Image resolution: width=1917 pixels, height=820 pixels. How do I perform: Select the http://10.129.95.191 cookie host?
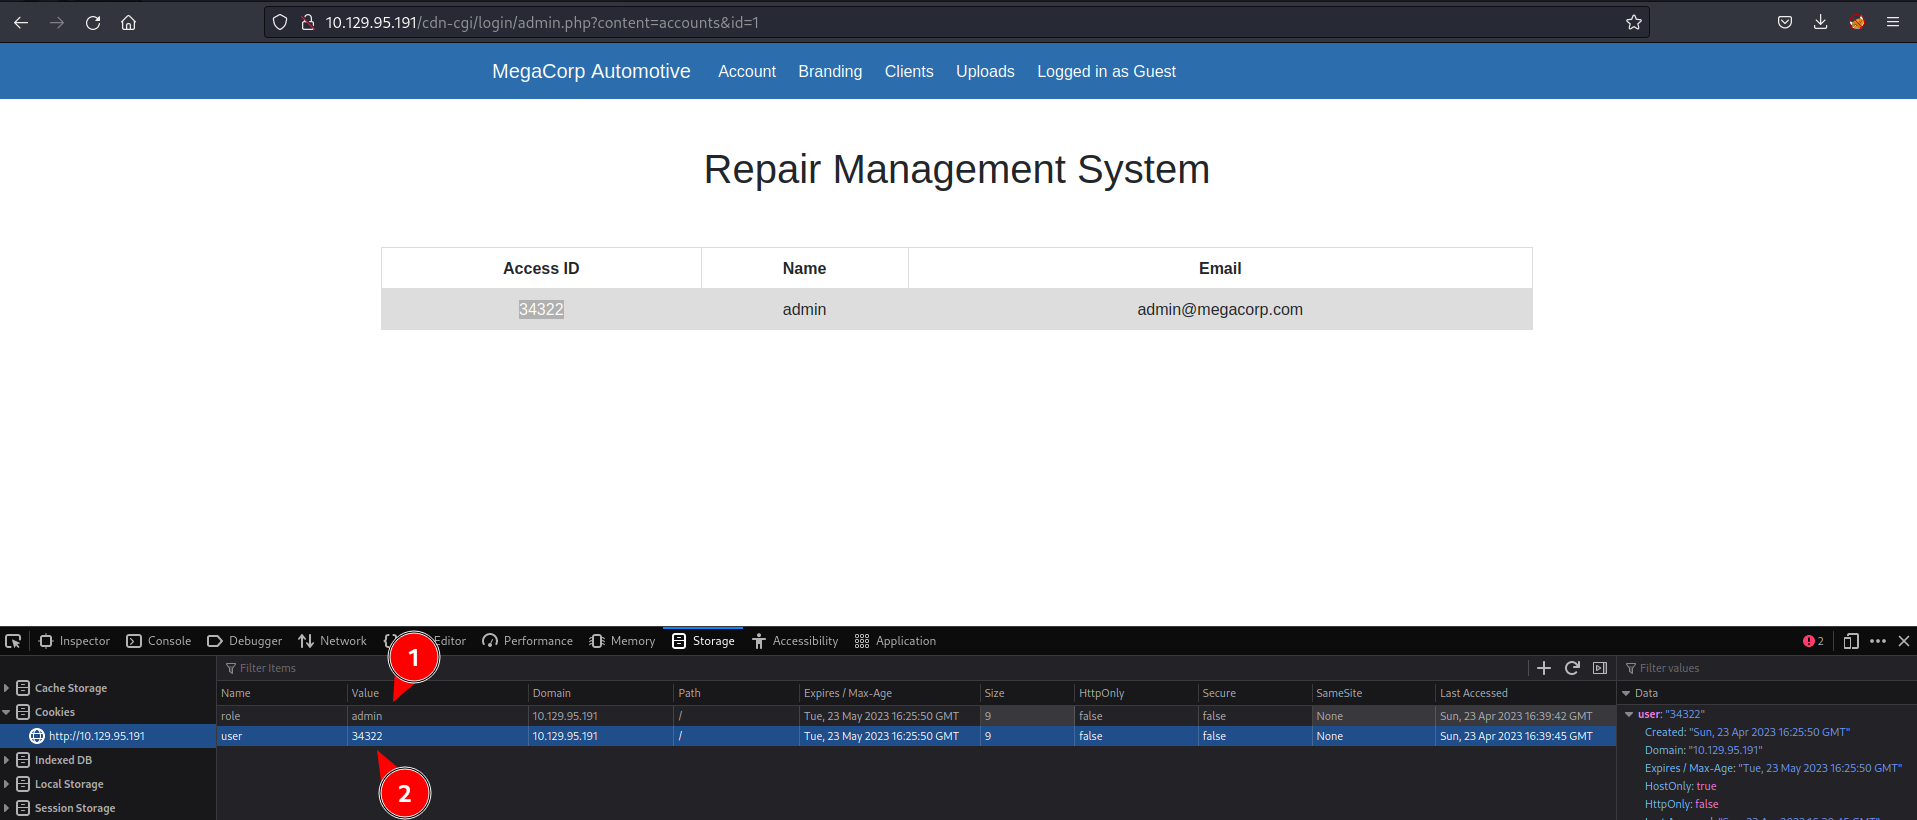(97, 736)
